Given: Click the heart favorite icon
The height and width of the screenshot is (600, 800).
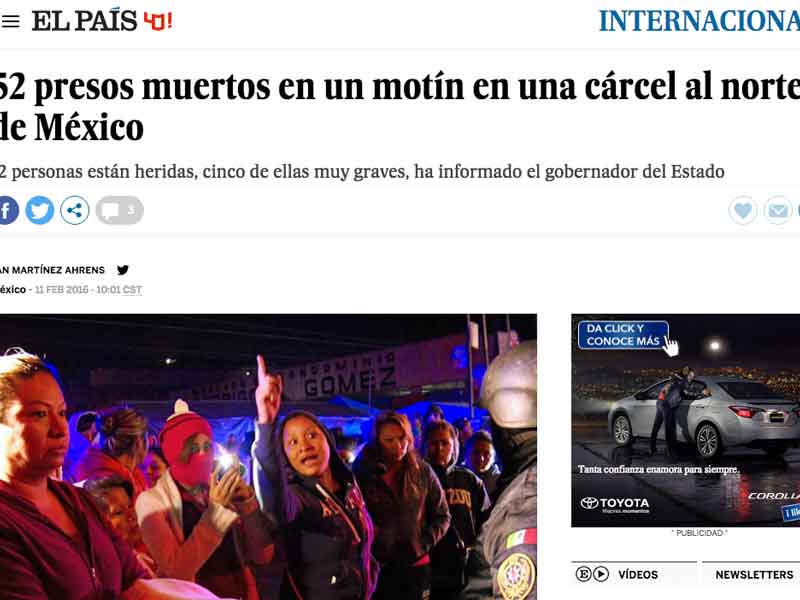Looking at the screenshot, I should pos(743,210).
